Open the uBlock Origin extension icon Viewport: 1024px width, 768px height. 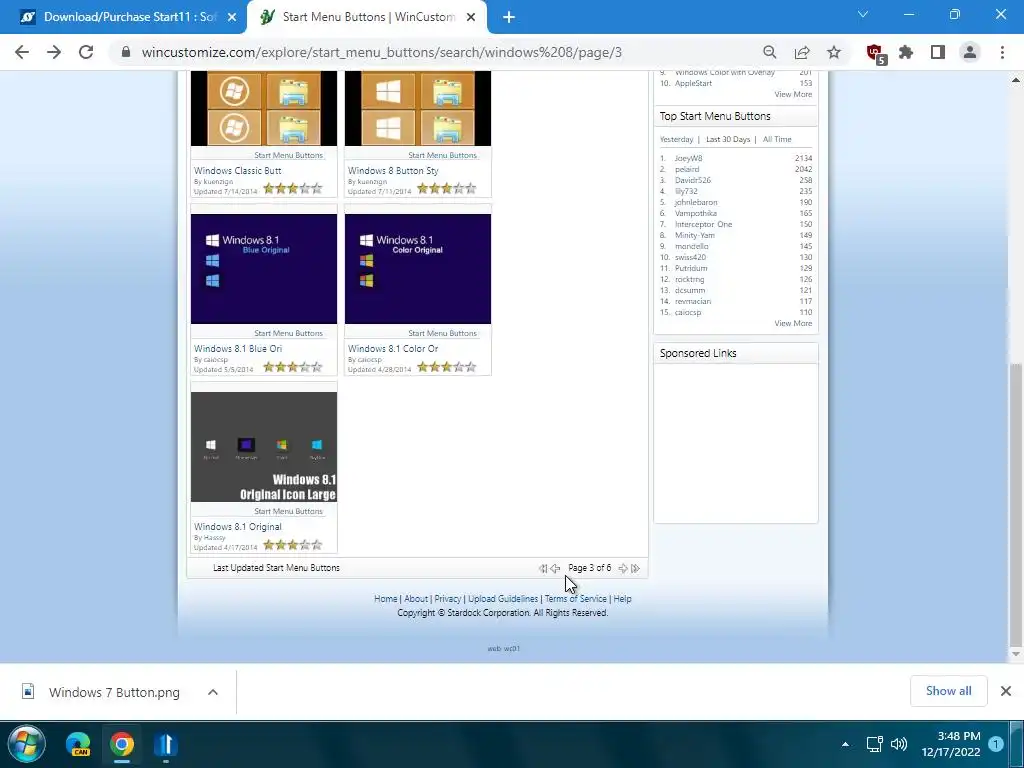pyautogui.click(x=875, y=54)
